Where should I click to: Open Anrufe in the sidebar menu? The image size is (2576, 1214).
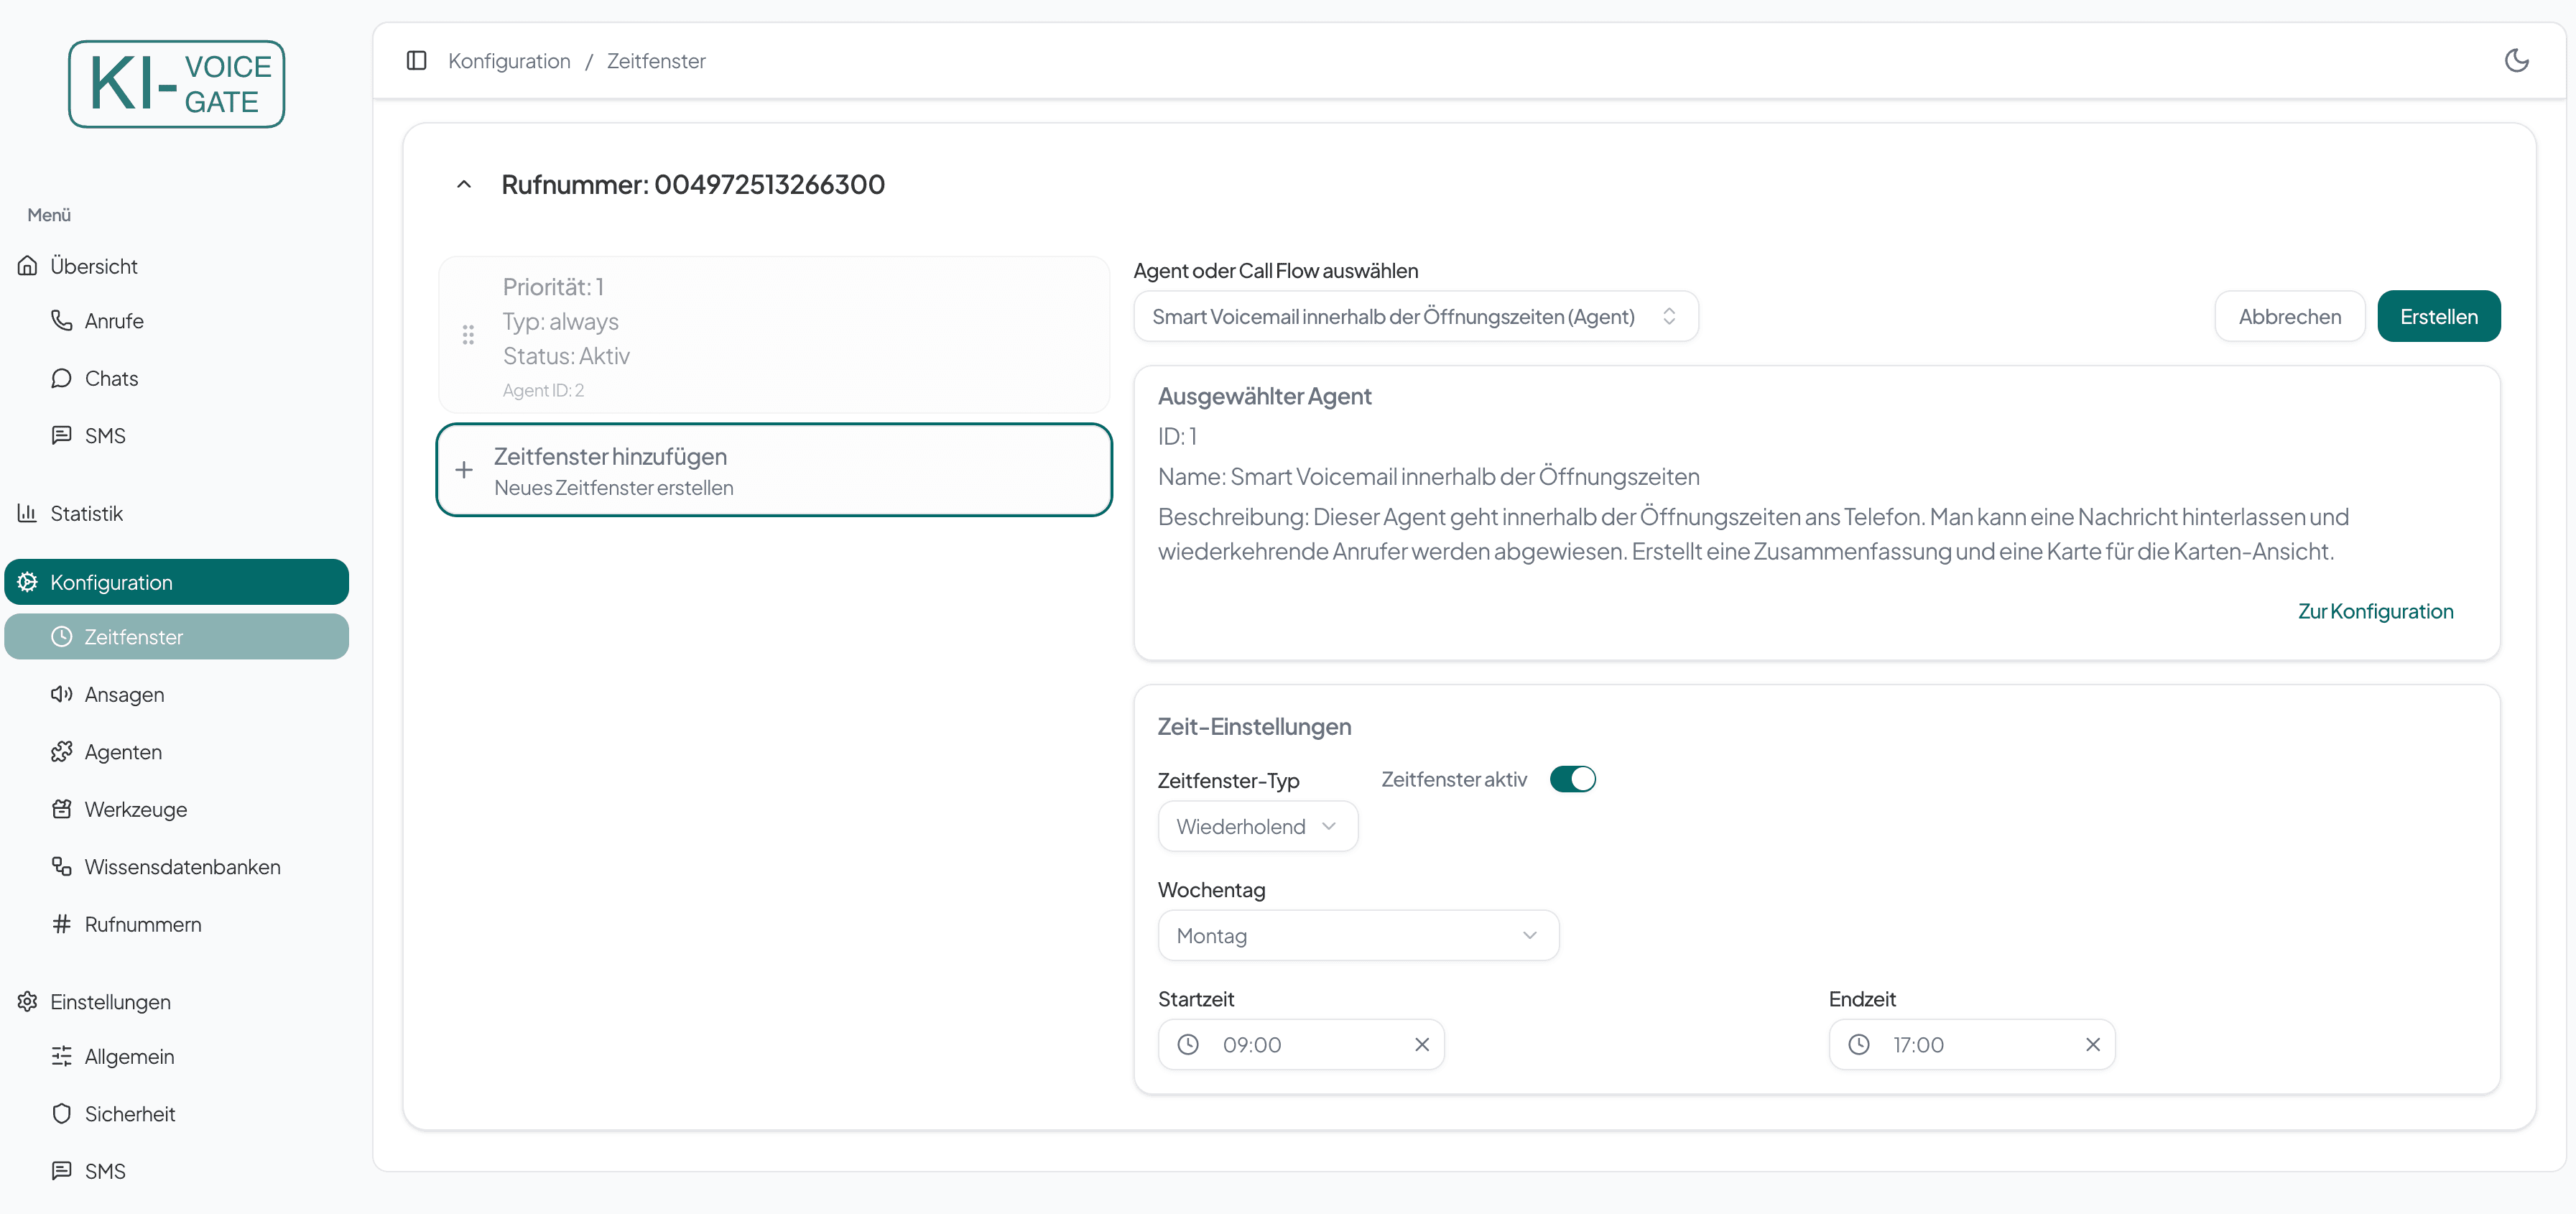click(114, 321)
